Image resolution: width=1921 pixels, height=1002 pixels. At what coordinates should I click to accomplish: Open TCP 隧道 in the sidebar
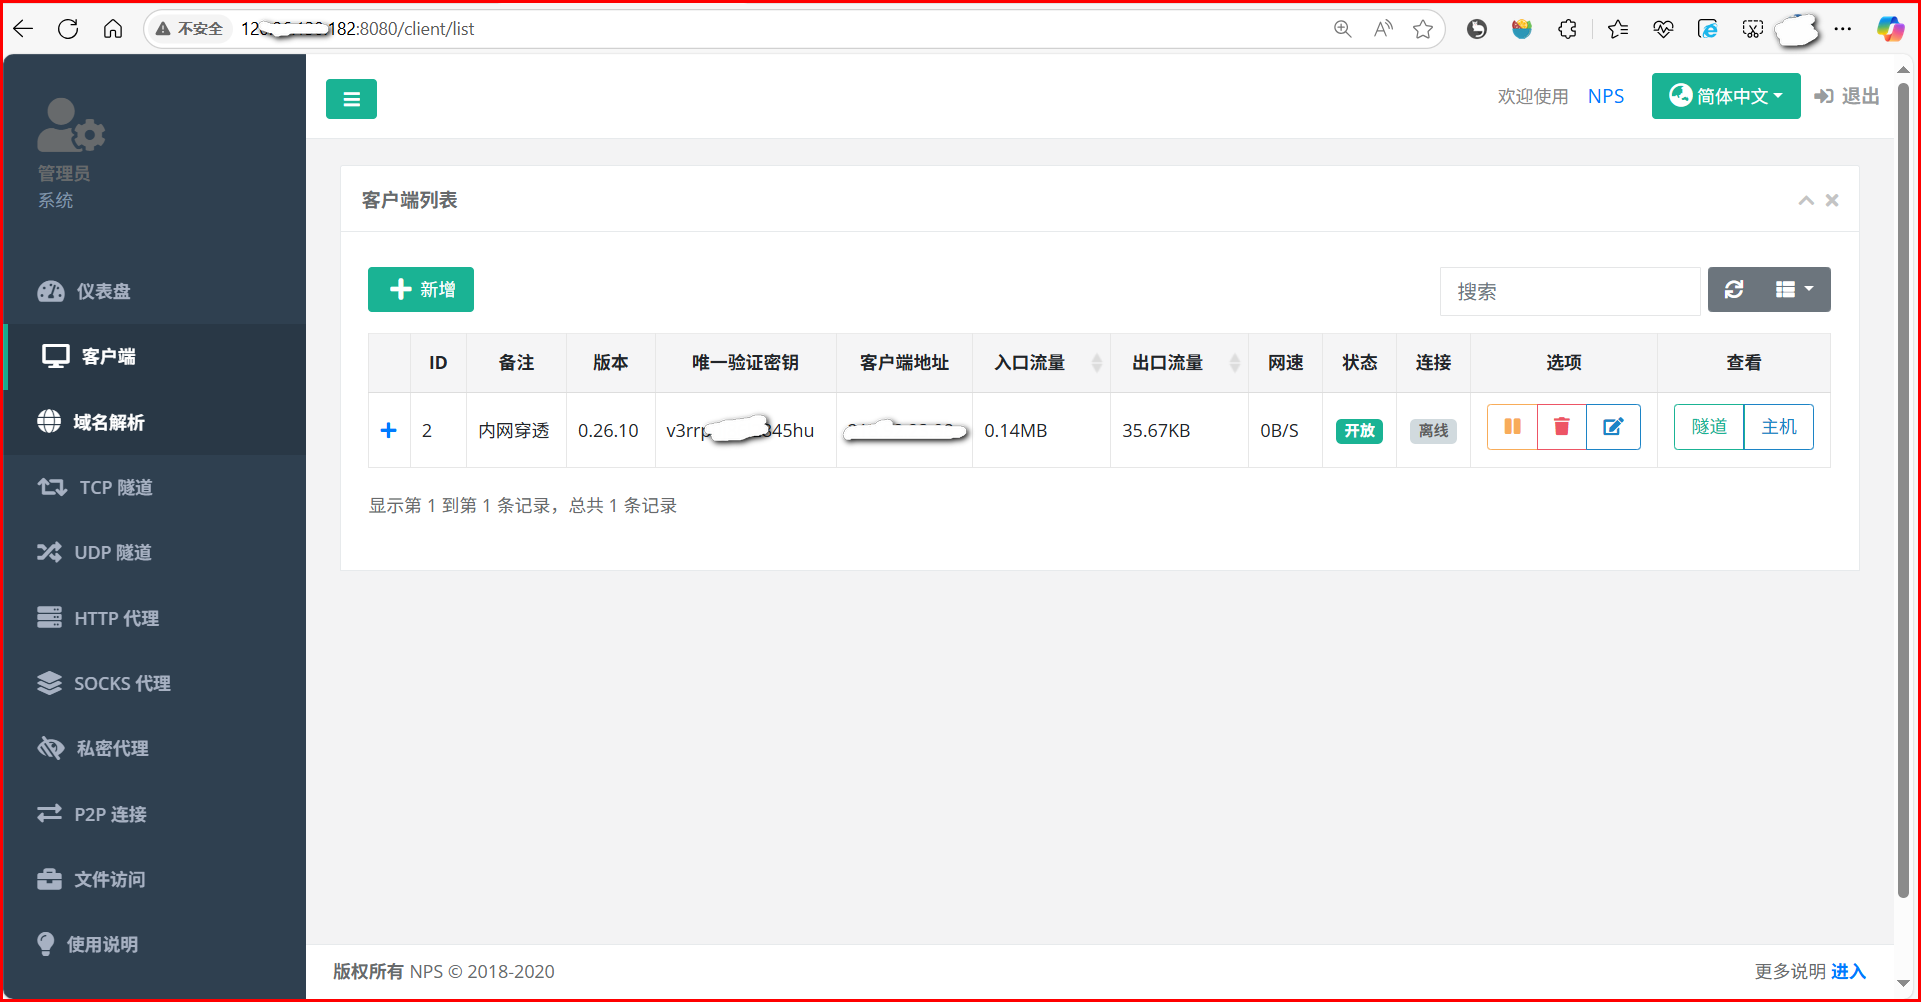(155, 487)
